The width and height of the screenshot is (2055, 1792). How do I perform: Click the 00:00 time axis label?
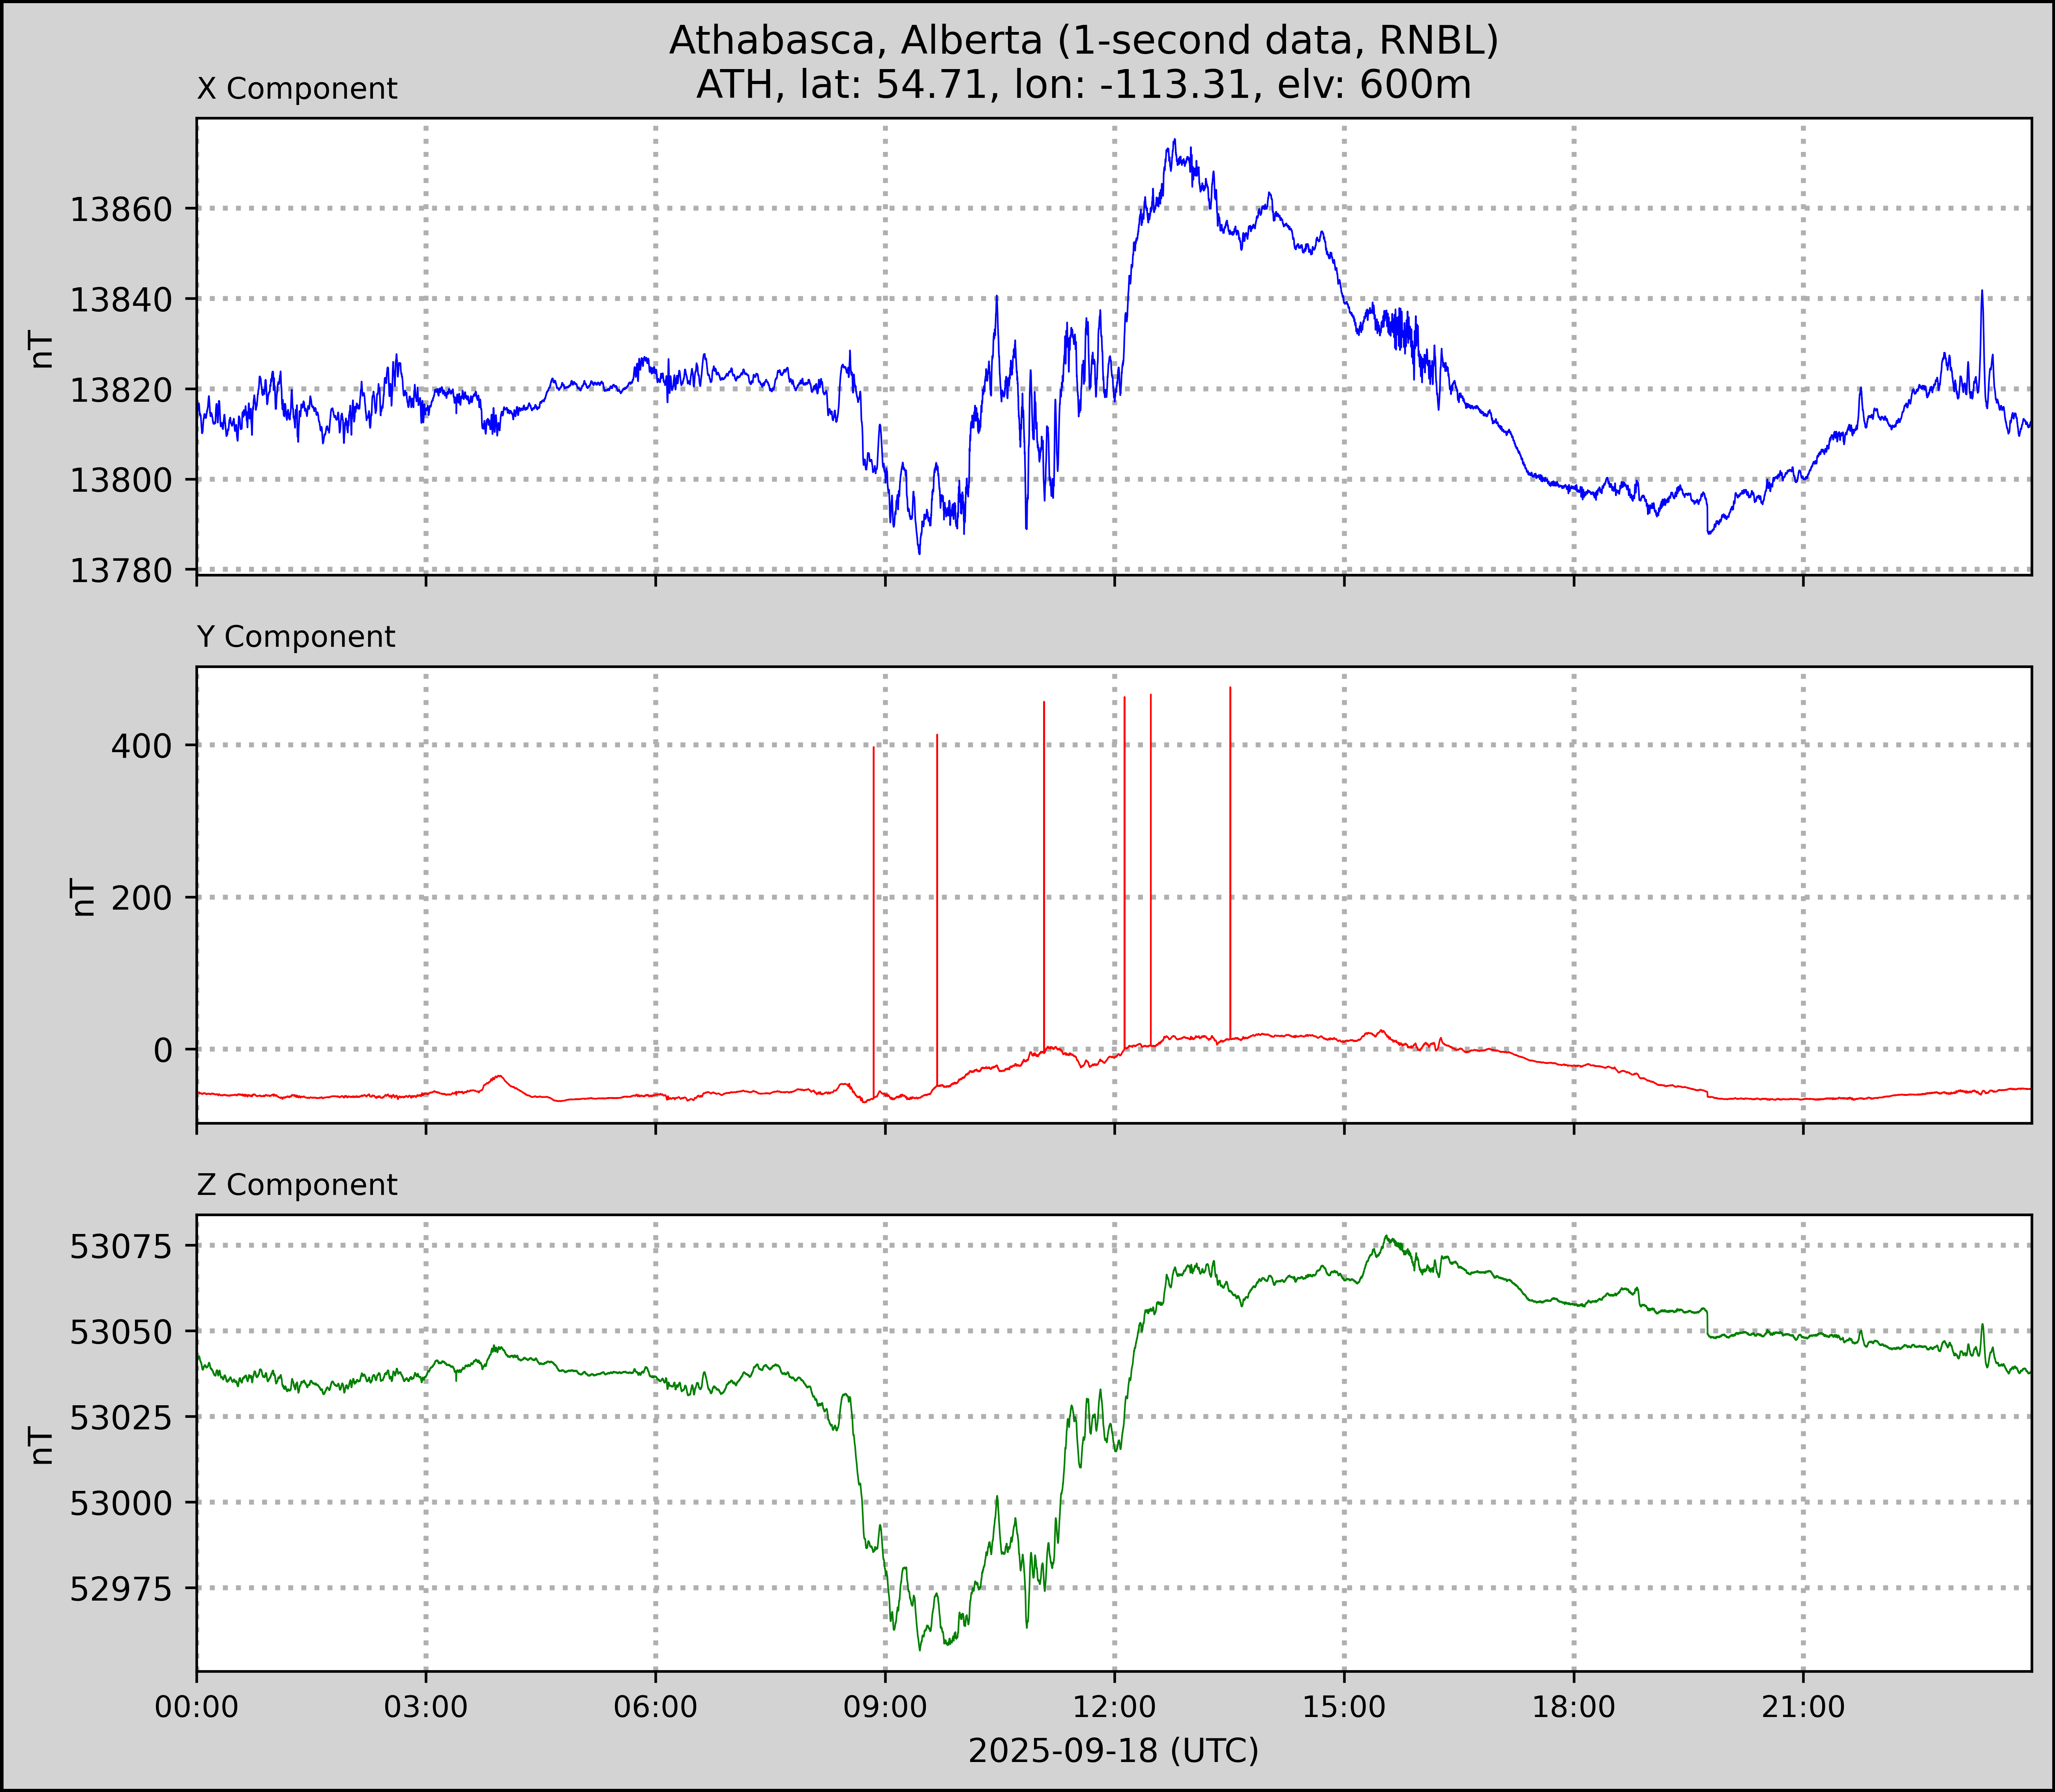click(197, 1707)
